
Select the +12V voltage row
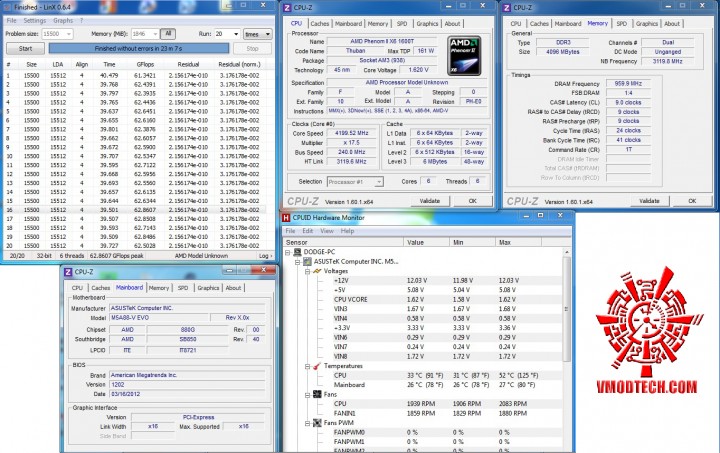coord(424,280)
